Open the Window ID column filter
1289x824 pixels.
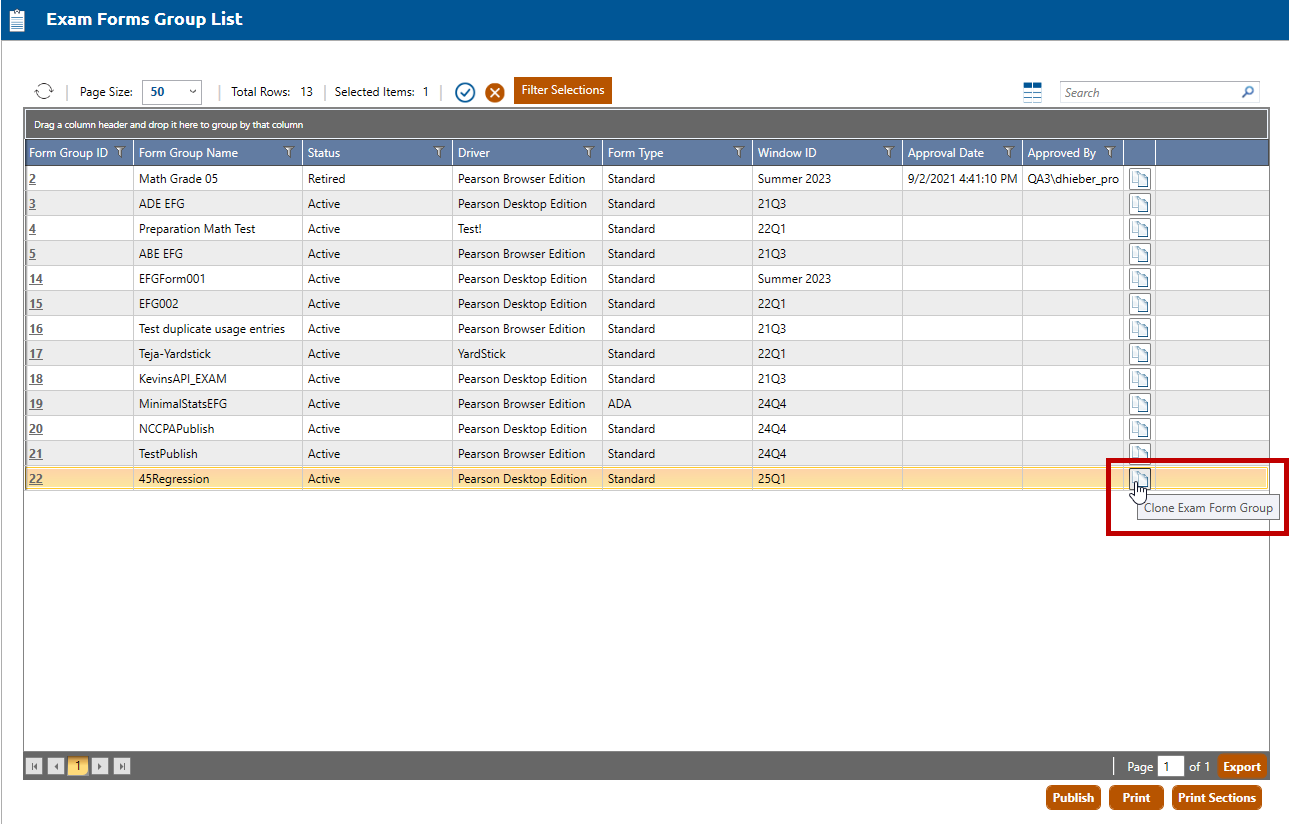click(888, 152)
